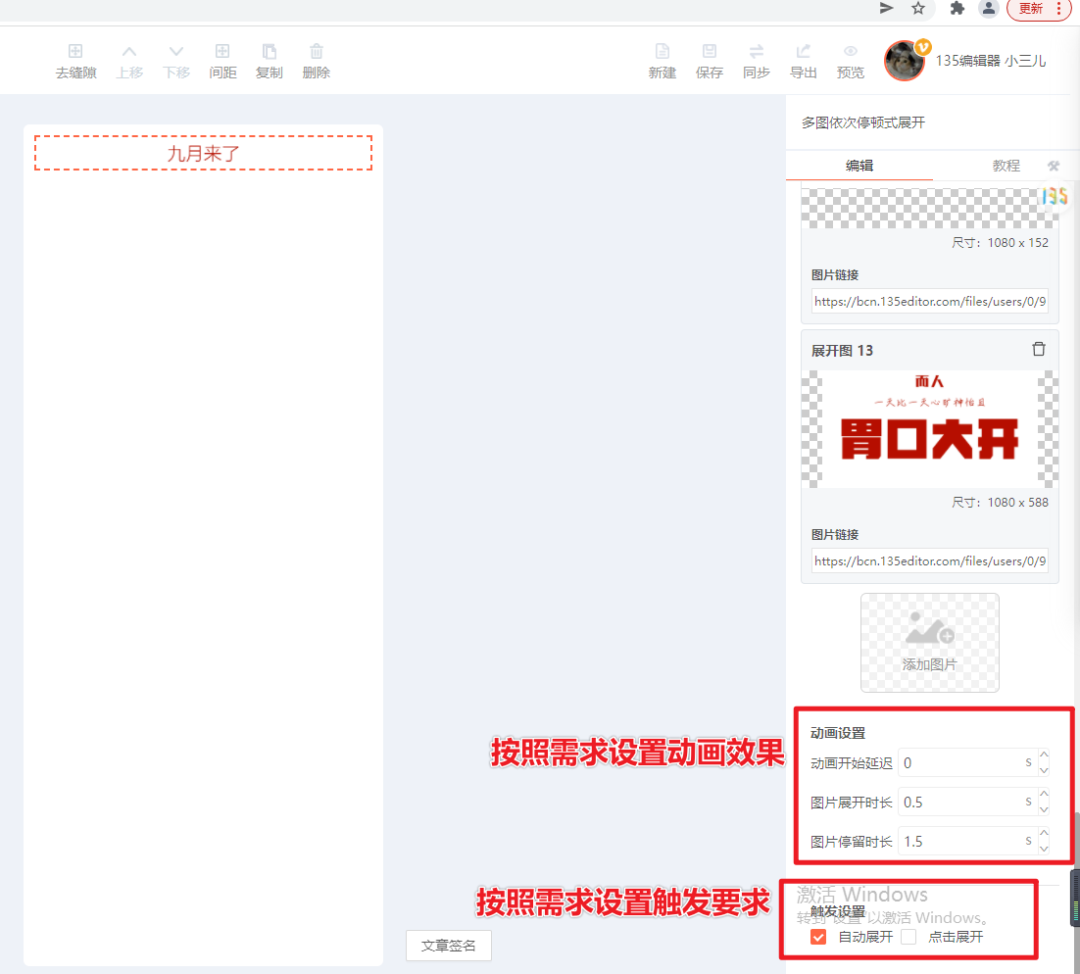1080x974 pixels.
Task: Open the 间距 spacing tool
Action: 222,61
